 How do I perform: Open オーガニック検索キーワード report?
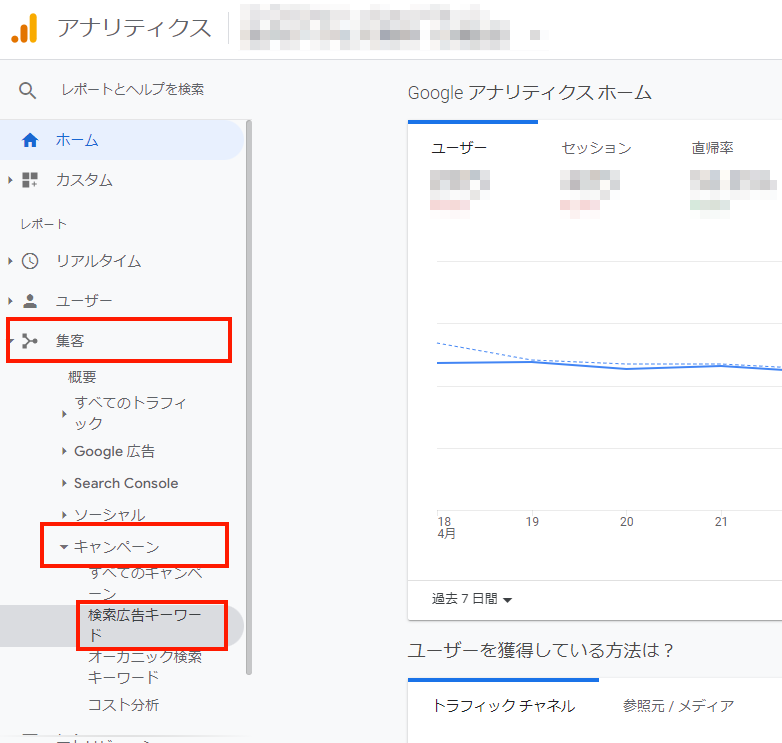pyautogui.click(x=145, y=667)
